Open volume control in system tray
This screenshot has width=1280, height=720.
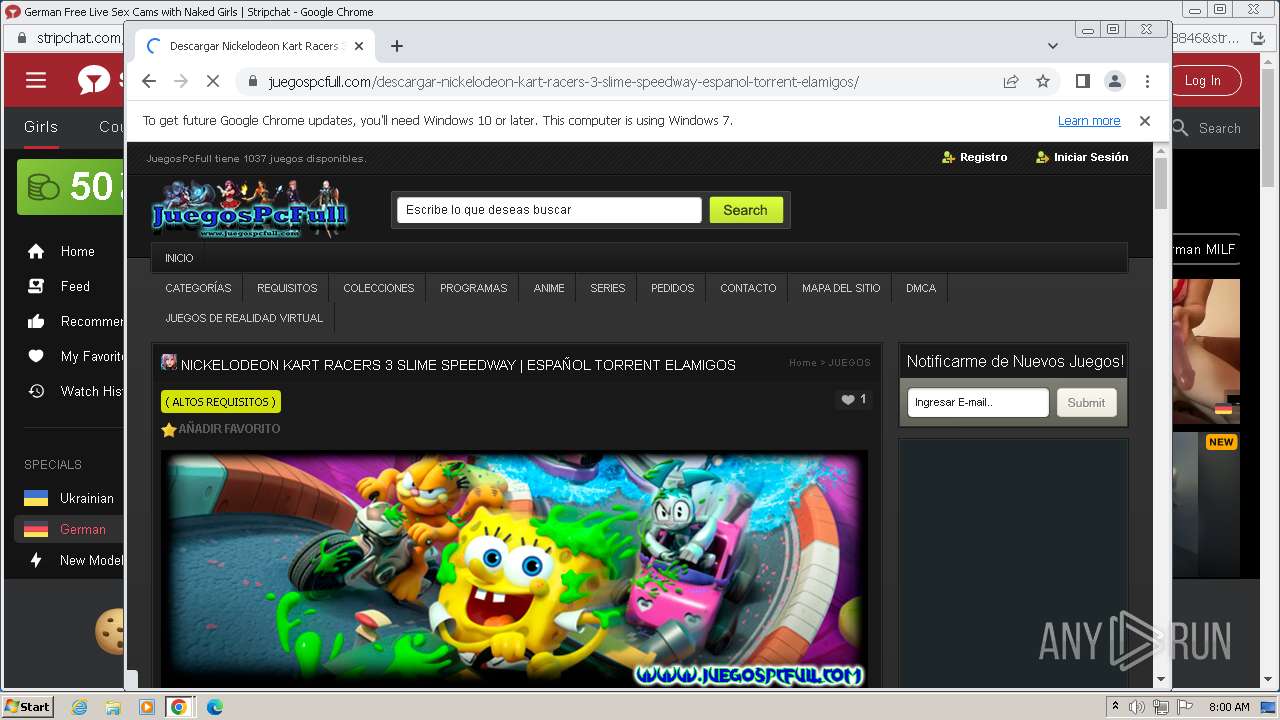pos(1137,707)
